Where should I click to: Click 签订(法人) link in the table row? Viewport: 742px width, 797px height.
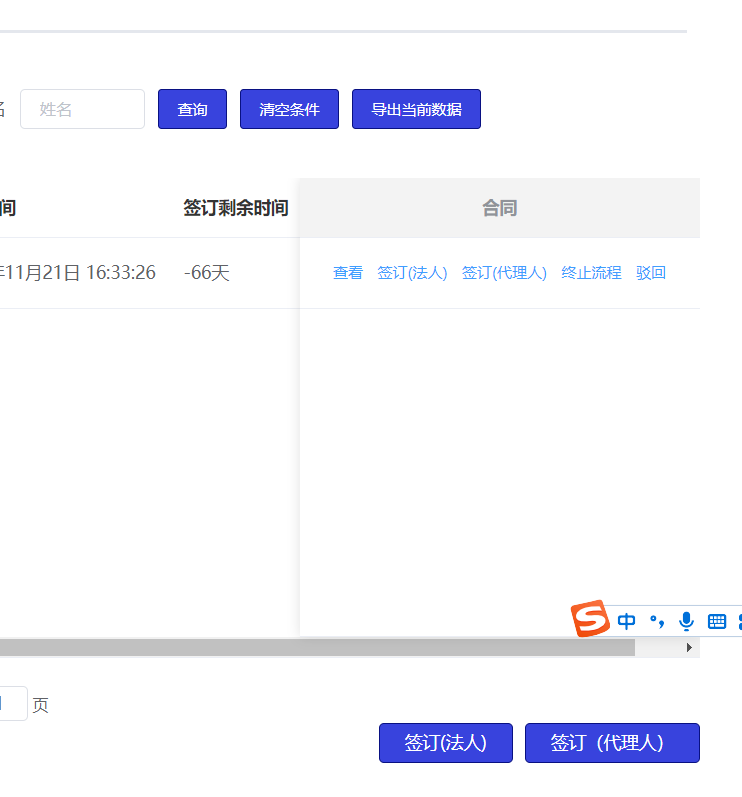click(412, 273)
